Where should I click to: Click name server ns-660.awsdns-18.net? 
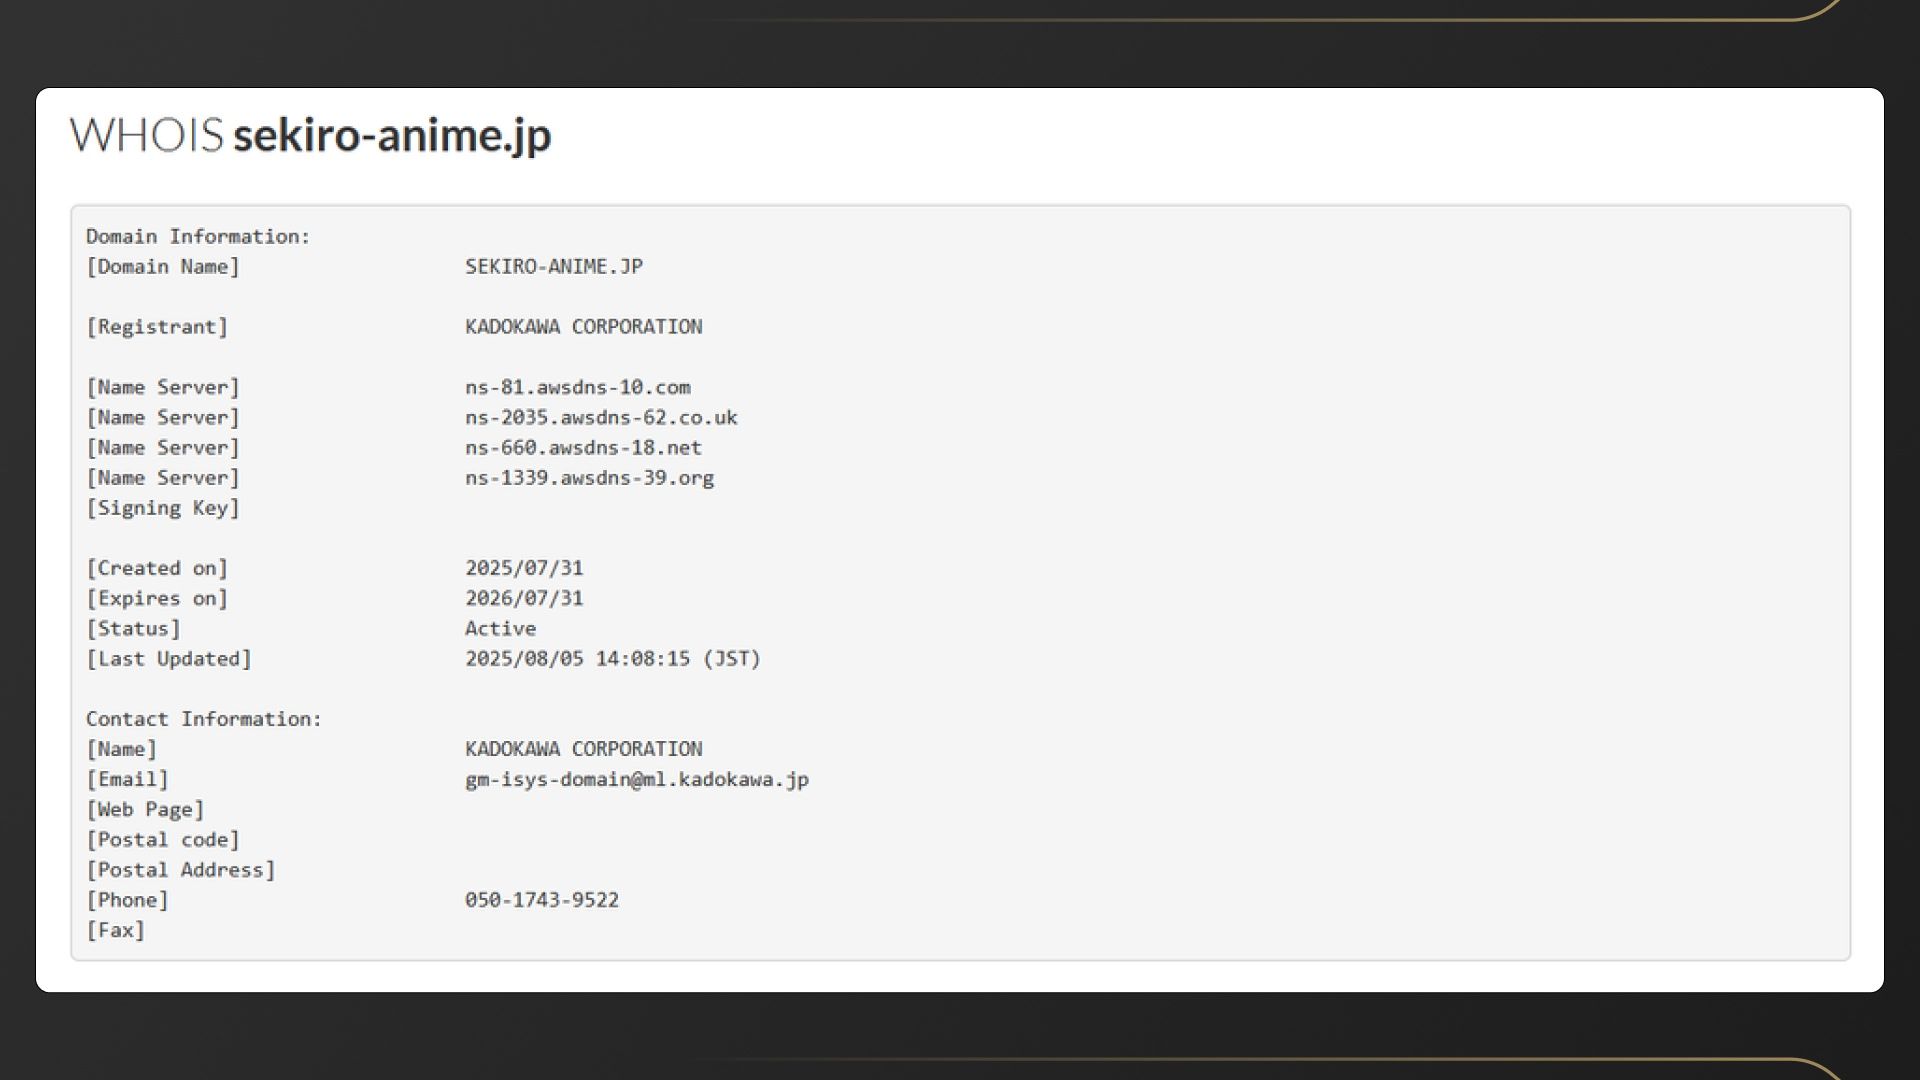[x=583, y=448]
